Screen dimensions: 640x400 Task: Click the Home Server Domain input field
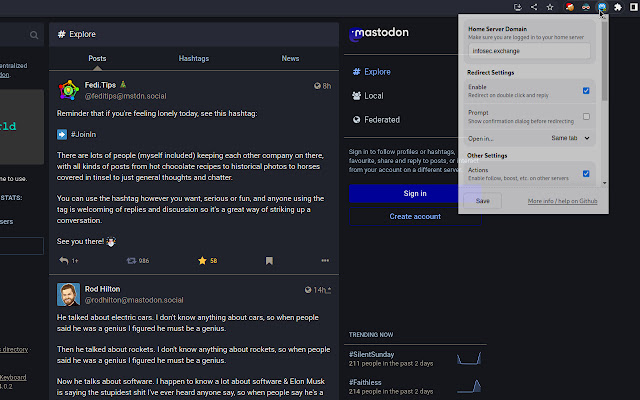click(x=528, y=50)
